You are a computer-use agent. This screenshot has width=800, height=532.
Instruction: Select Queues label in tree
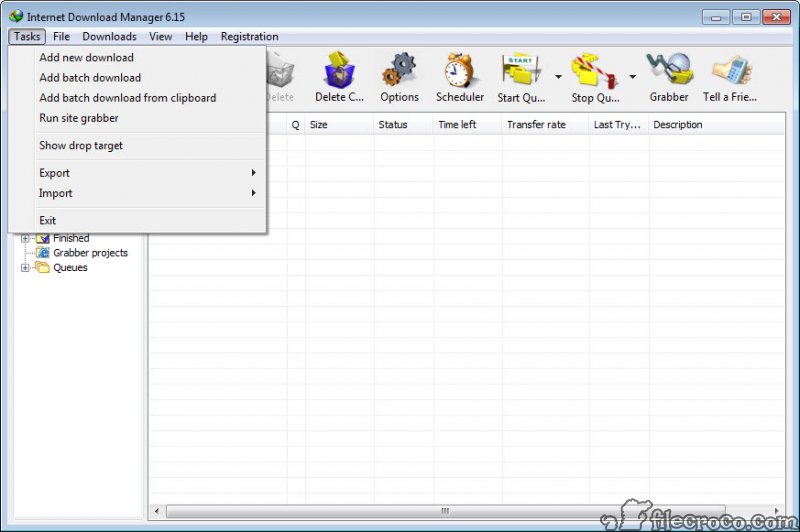pos(70,267)
